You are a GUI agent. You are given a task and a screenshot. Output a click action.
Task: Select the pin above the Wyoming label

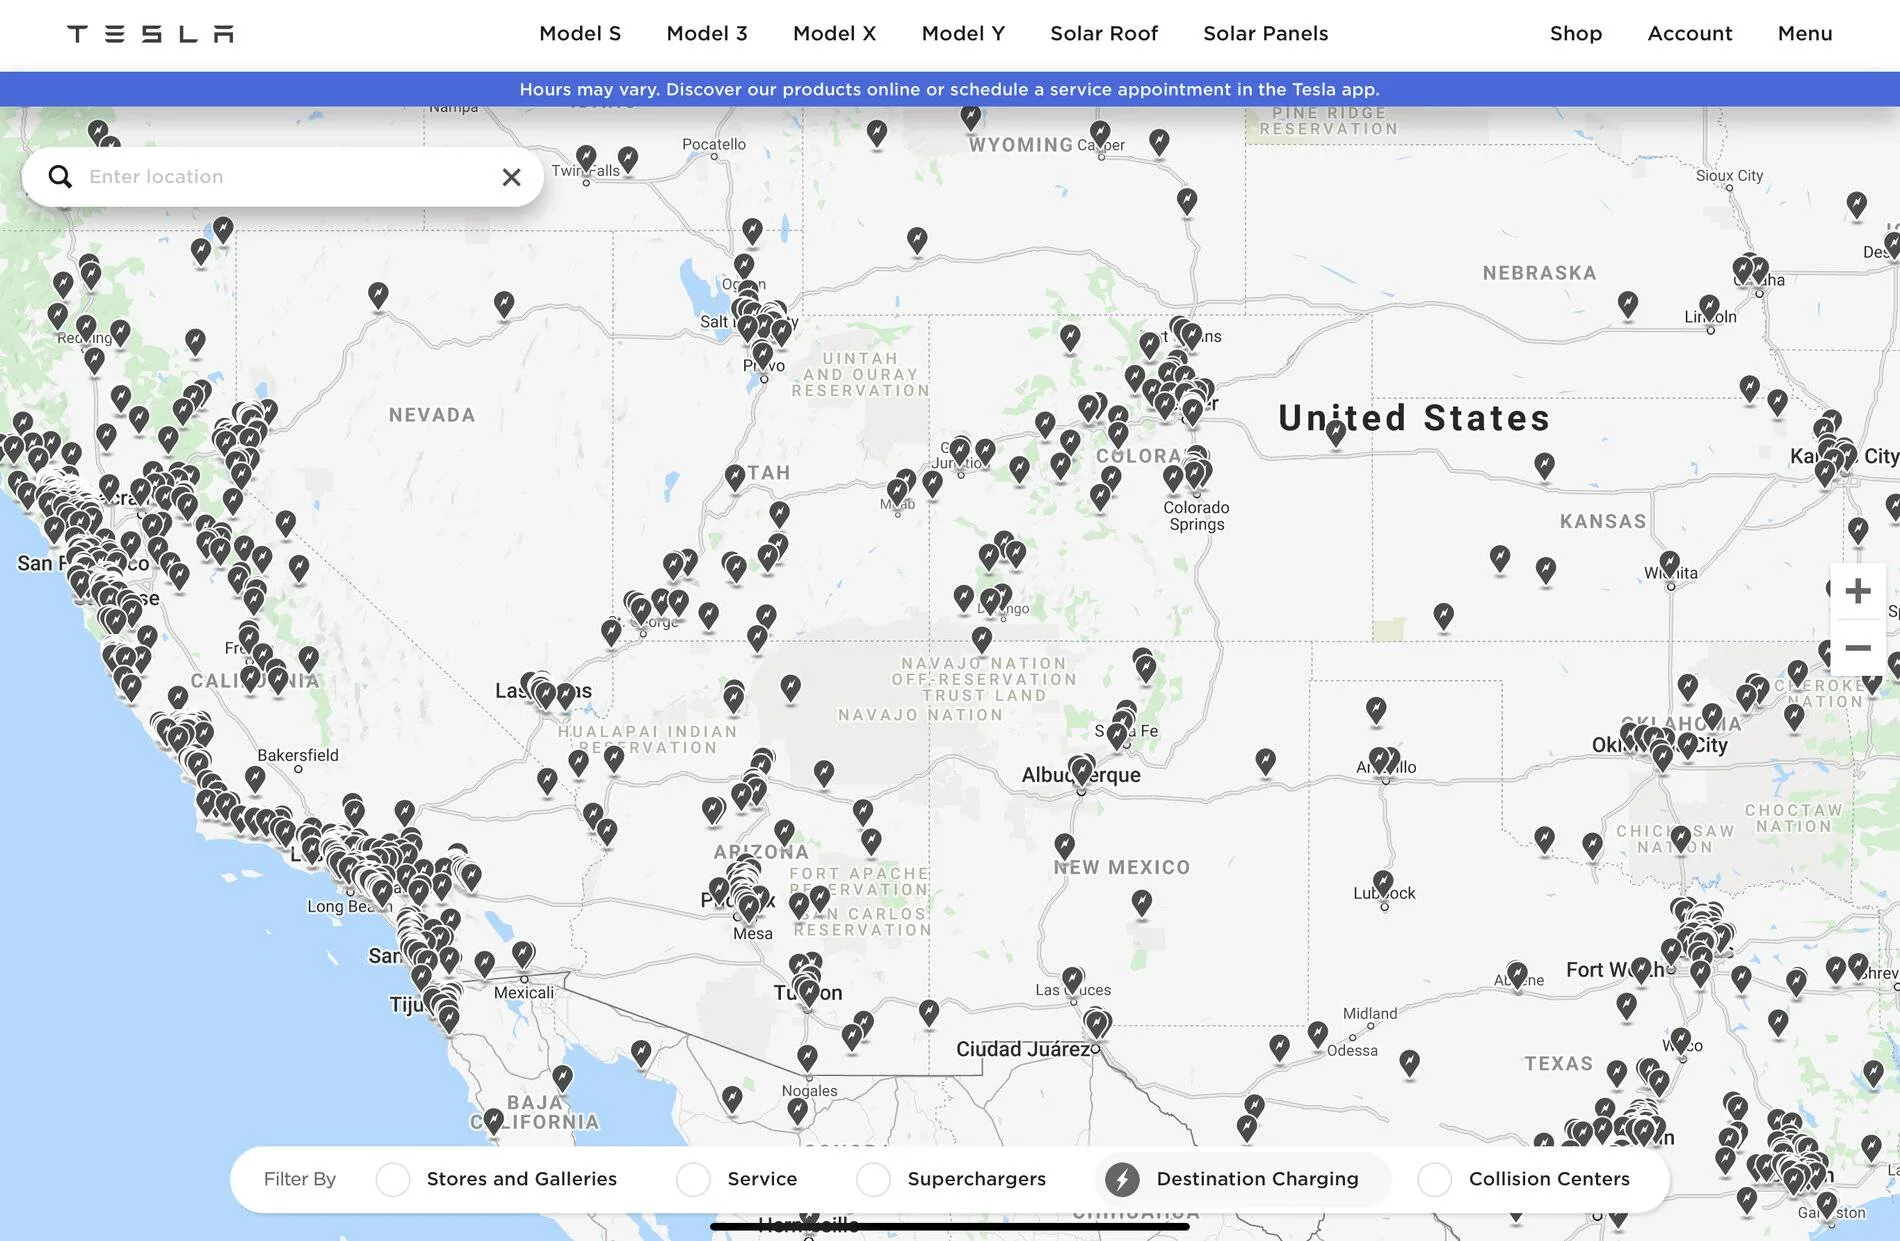click(x=970, y=117)
